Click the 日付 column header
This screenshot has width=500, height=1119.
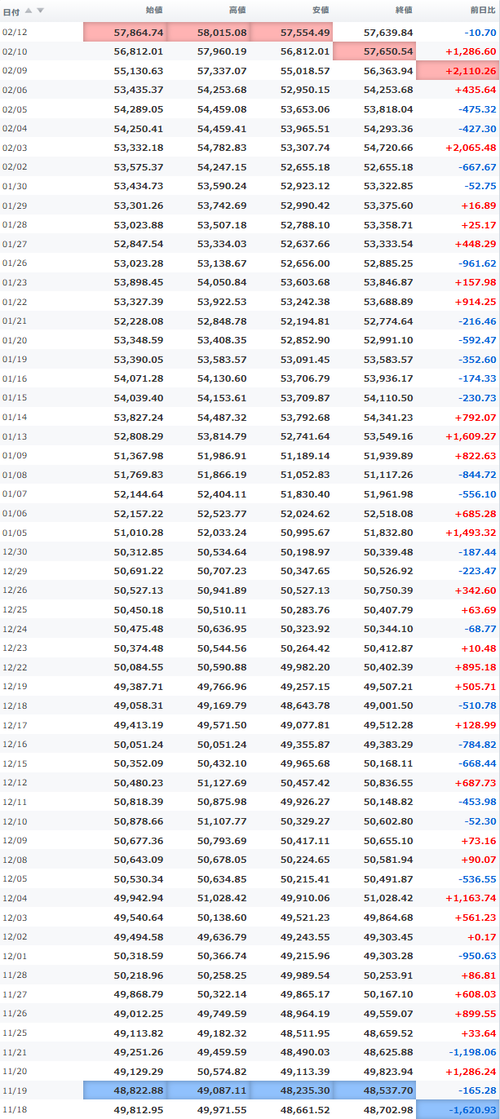coord(11,11)
